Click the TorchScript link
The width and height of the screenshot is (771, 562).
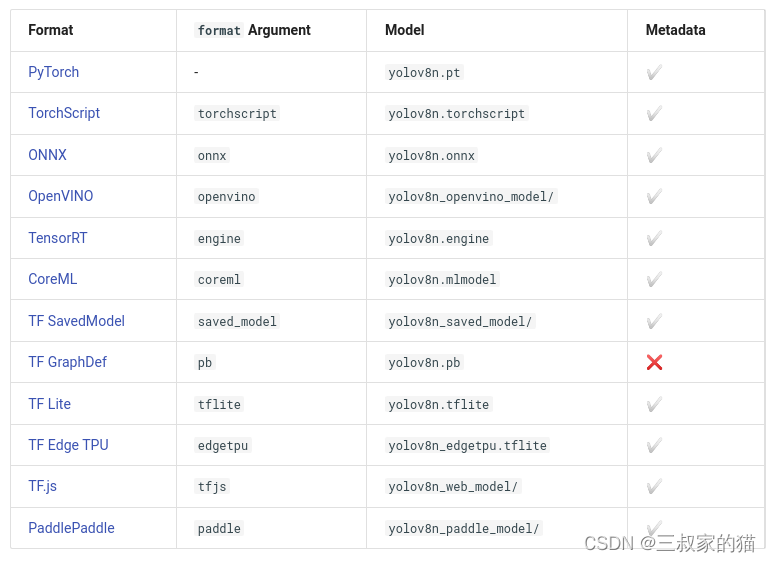coord(64,113)
